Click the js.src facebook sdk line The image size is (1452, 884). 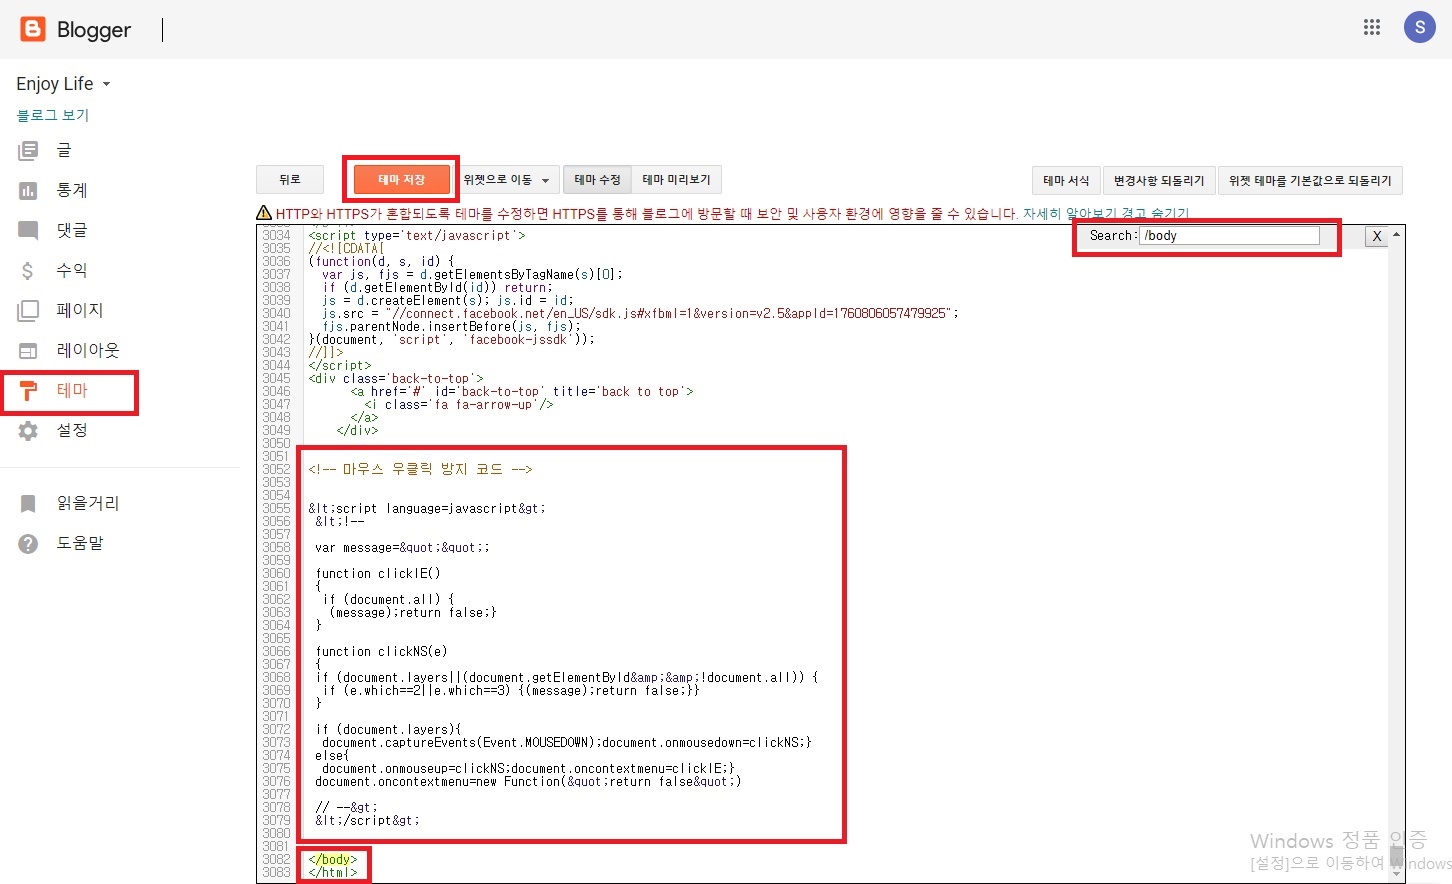640,313
